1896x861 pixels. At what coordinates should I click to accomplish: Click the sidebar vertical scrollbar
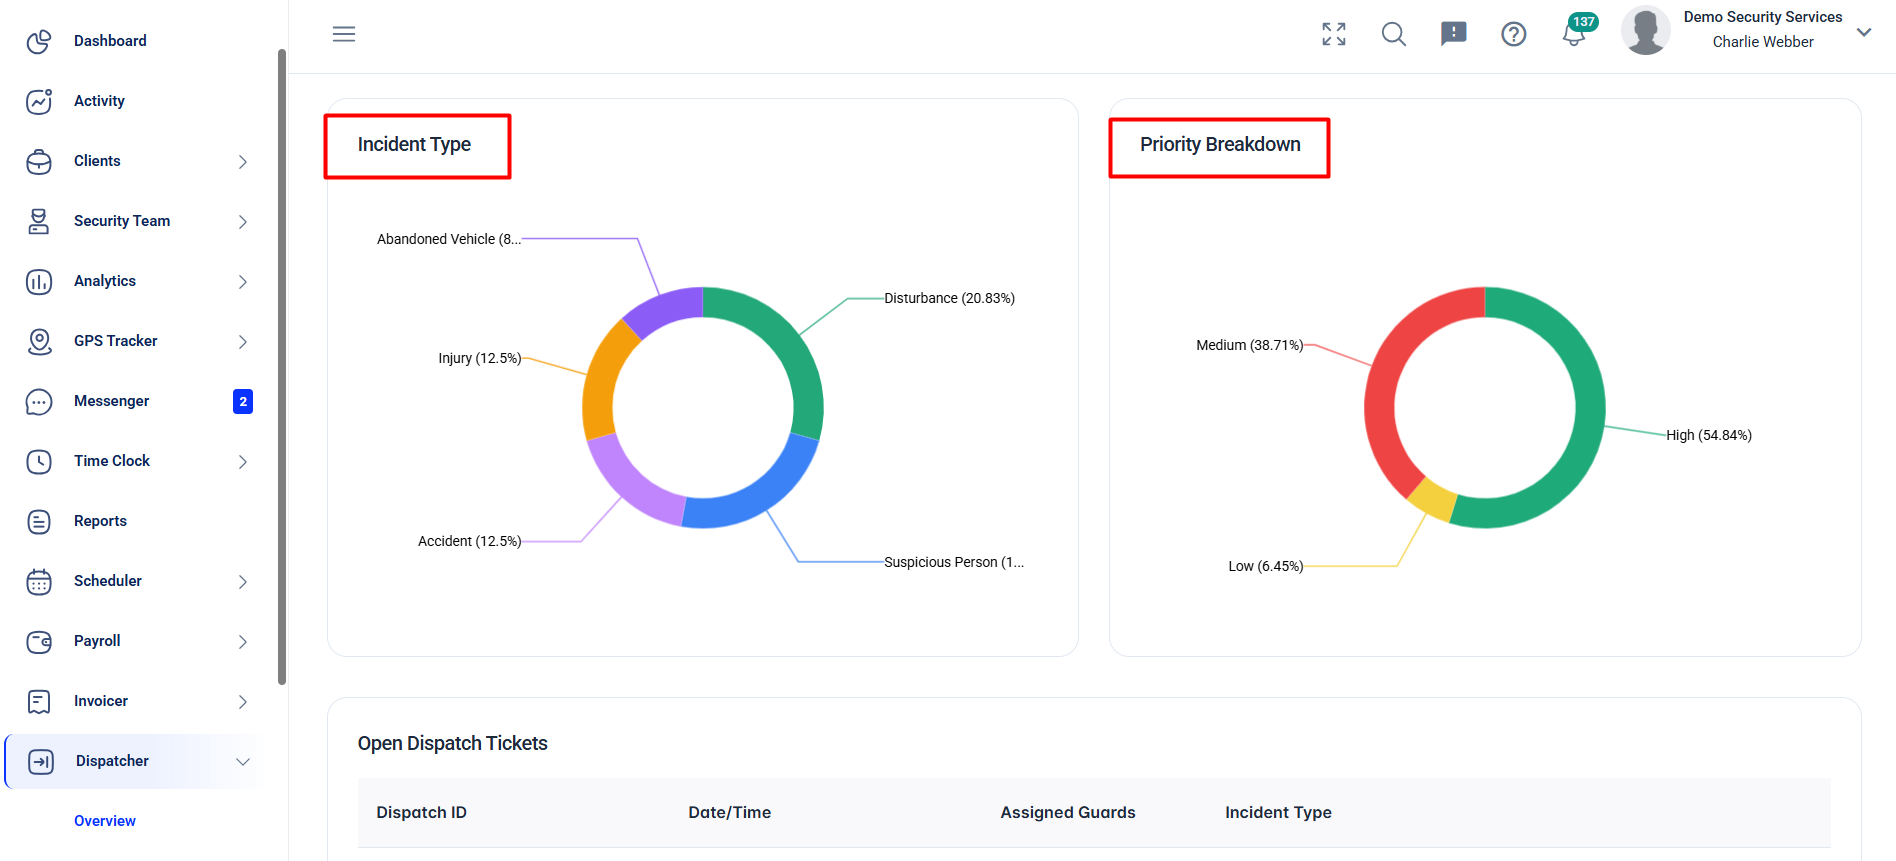click(282, 366)
